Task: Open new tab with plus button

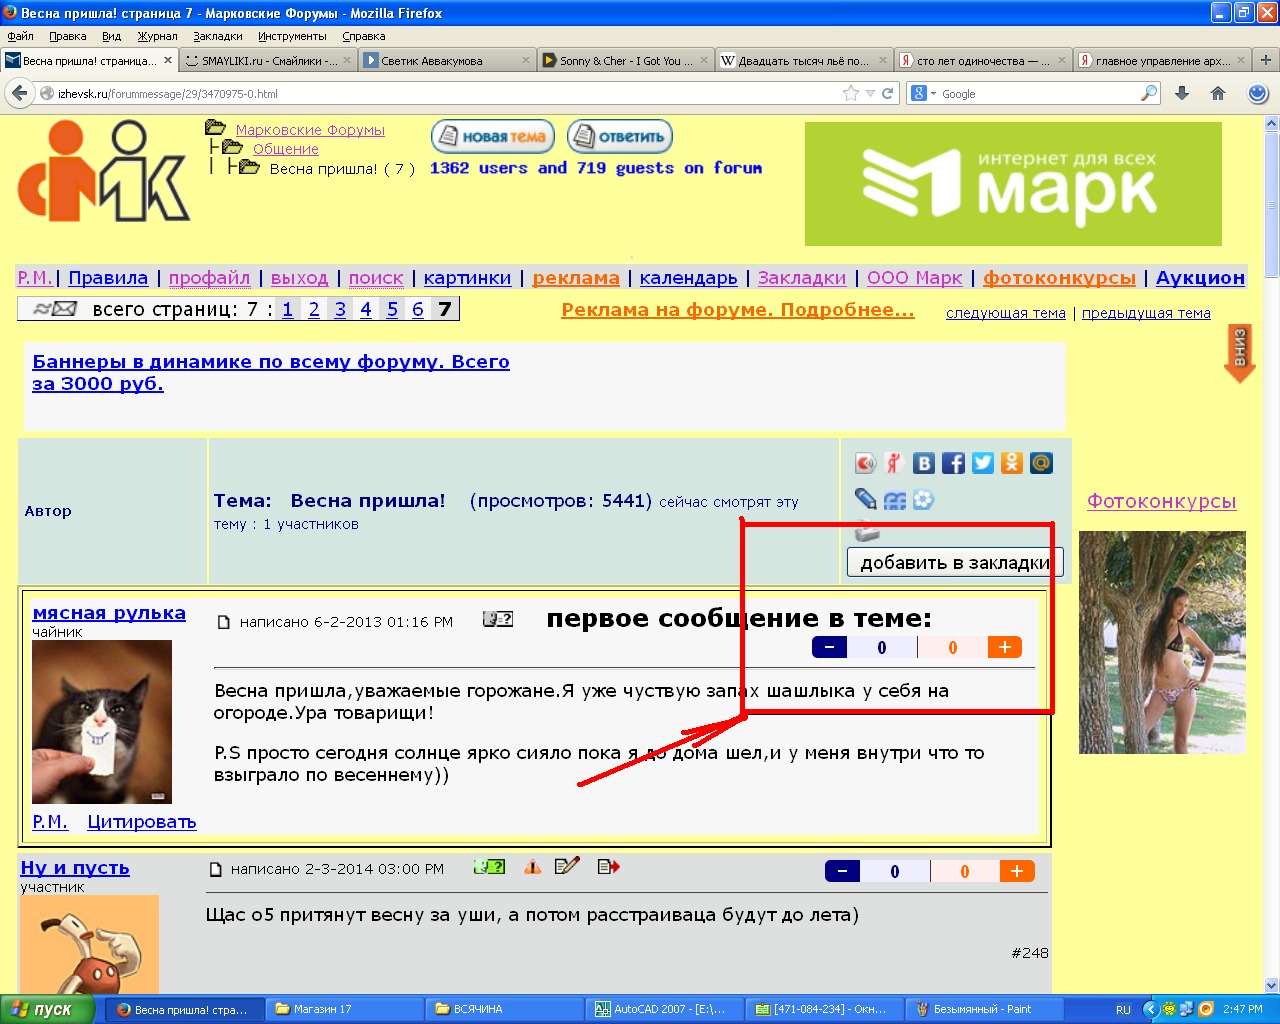Action: [1265, 60]
